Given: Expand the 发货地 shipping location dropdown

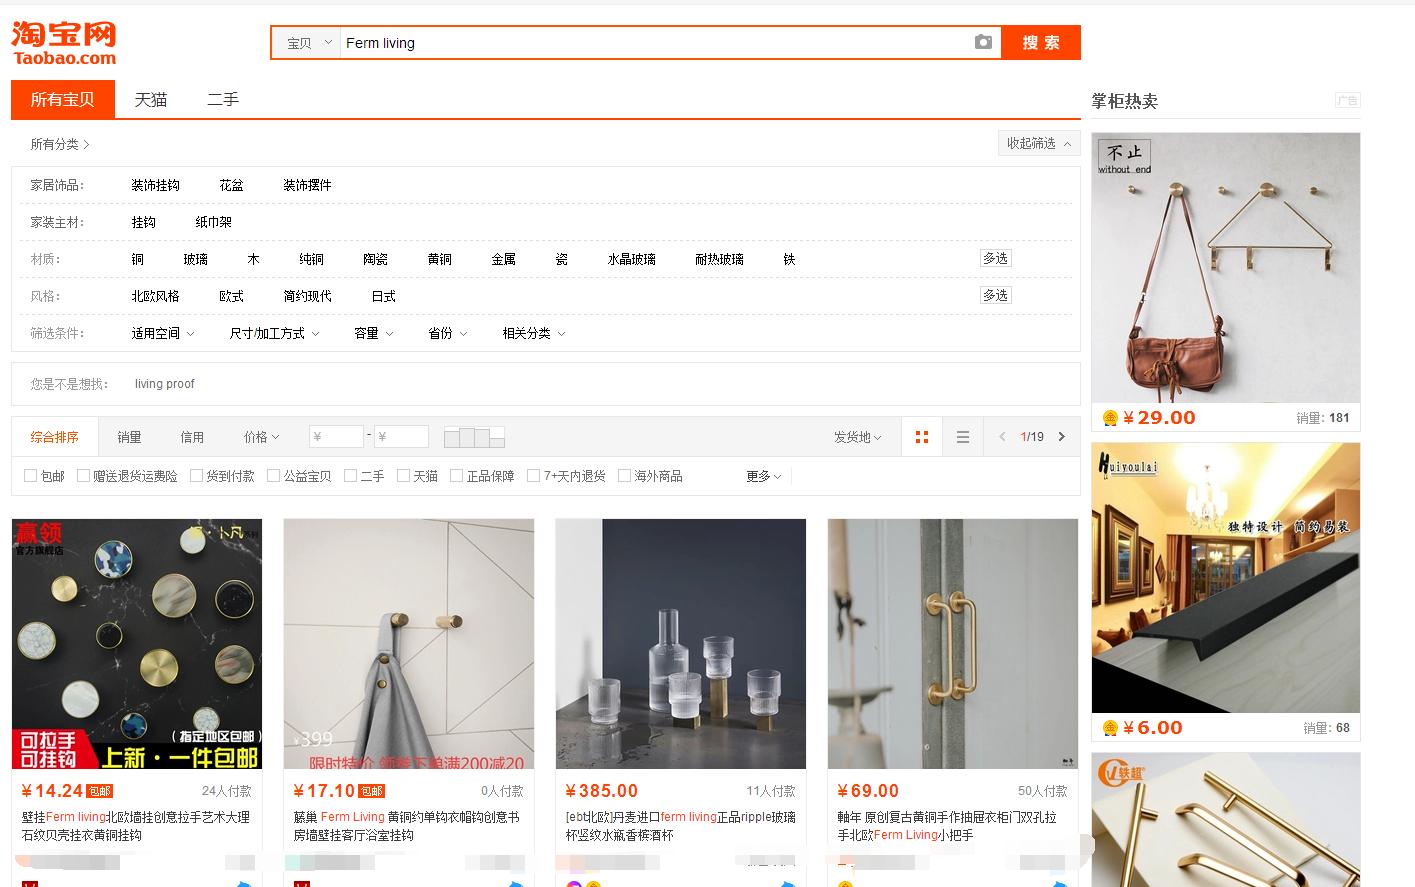Looking at the screenshot, I should pyautogui.click(x=856, y=436).
